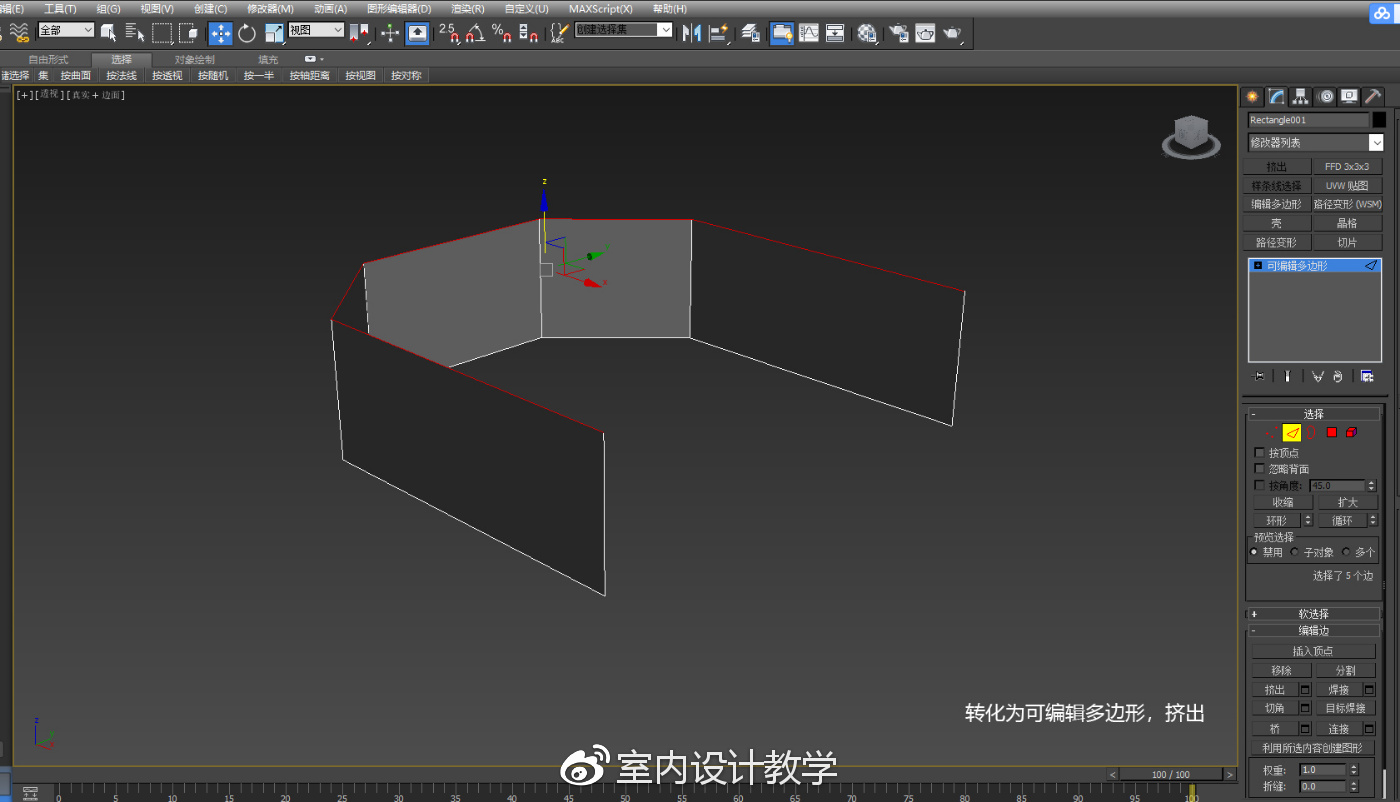Activate the Element sub-object icon
This screenshot has height=802, width=1400.
[1352, 432]
